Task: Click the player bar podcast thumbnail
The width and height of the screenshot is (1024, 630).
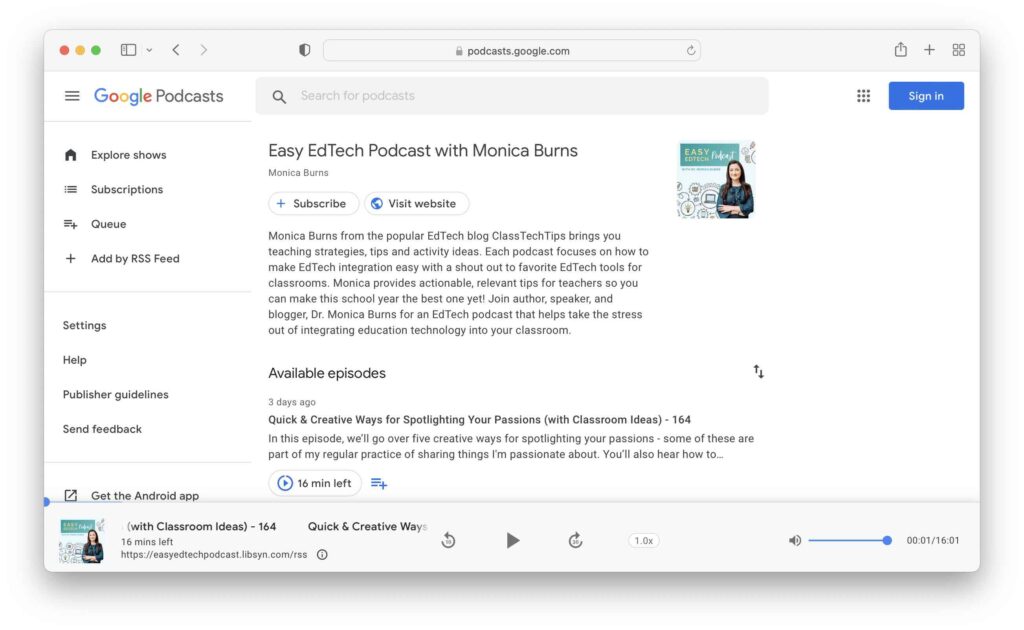Action: coord(82,541)
